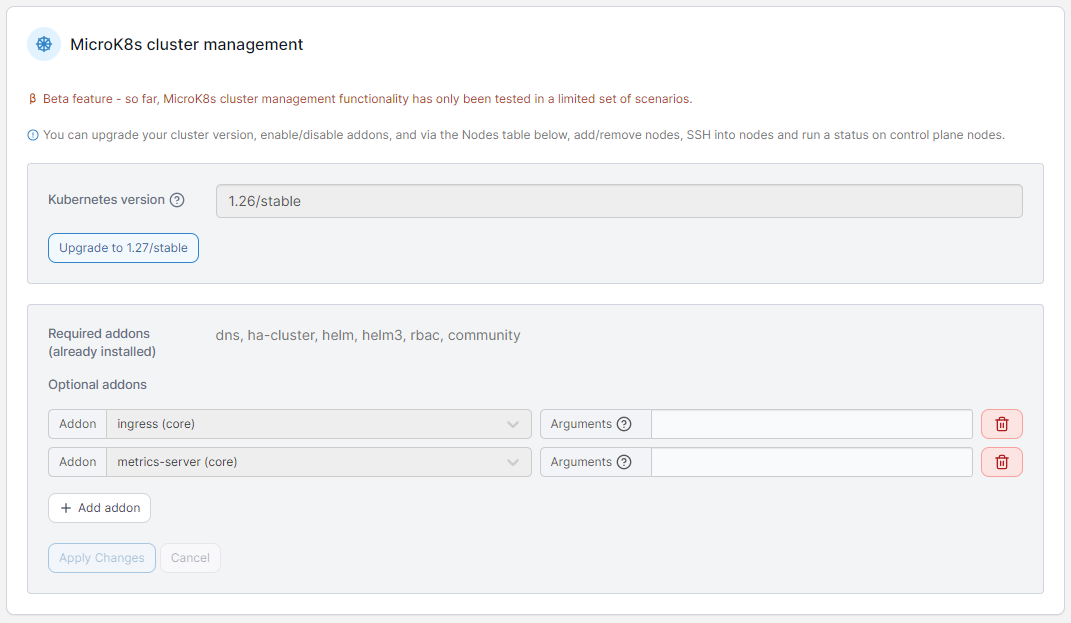Click the required addons list text
Image resolution: width=1071 pixels, height=623 pixels.
click(368, 335)
